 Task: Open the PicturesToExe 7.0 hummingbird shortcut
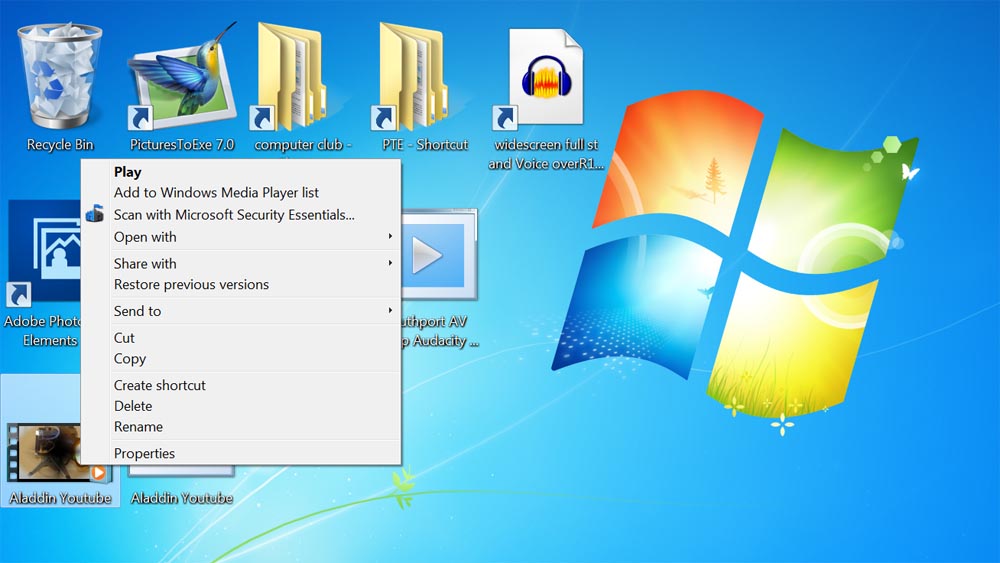click(x=182, y=77)
